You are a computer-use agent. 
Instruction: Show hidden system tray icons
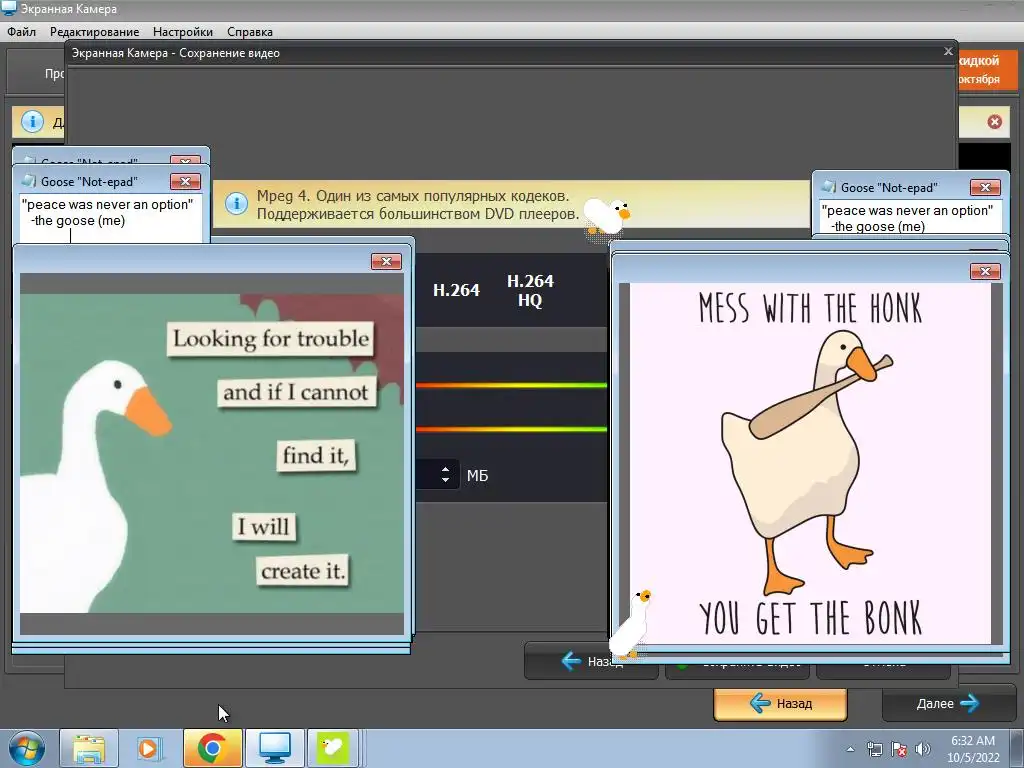850,750
